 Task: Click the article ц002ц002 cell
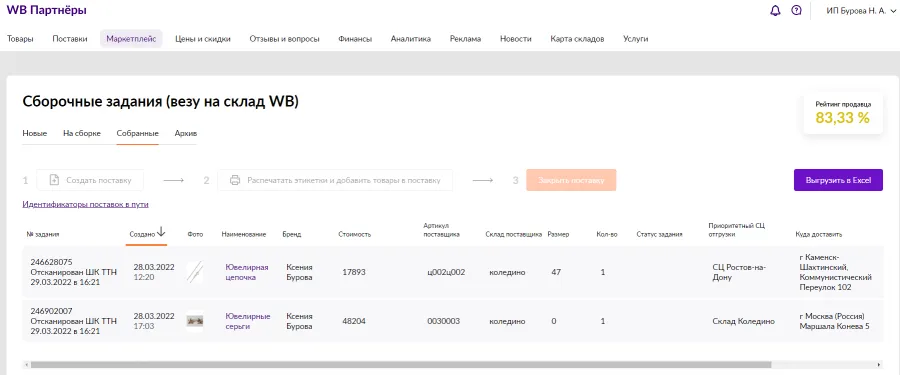(446, 272)
